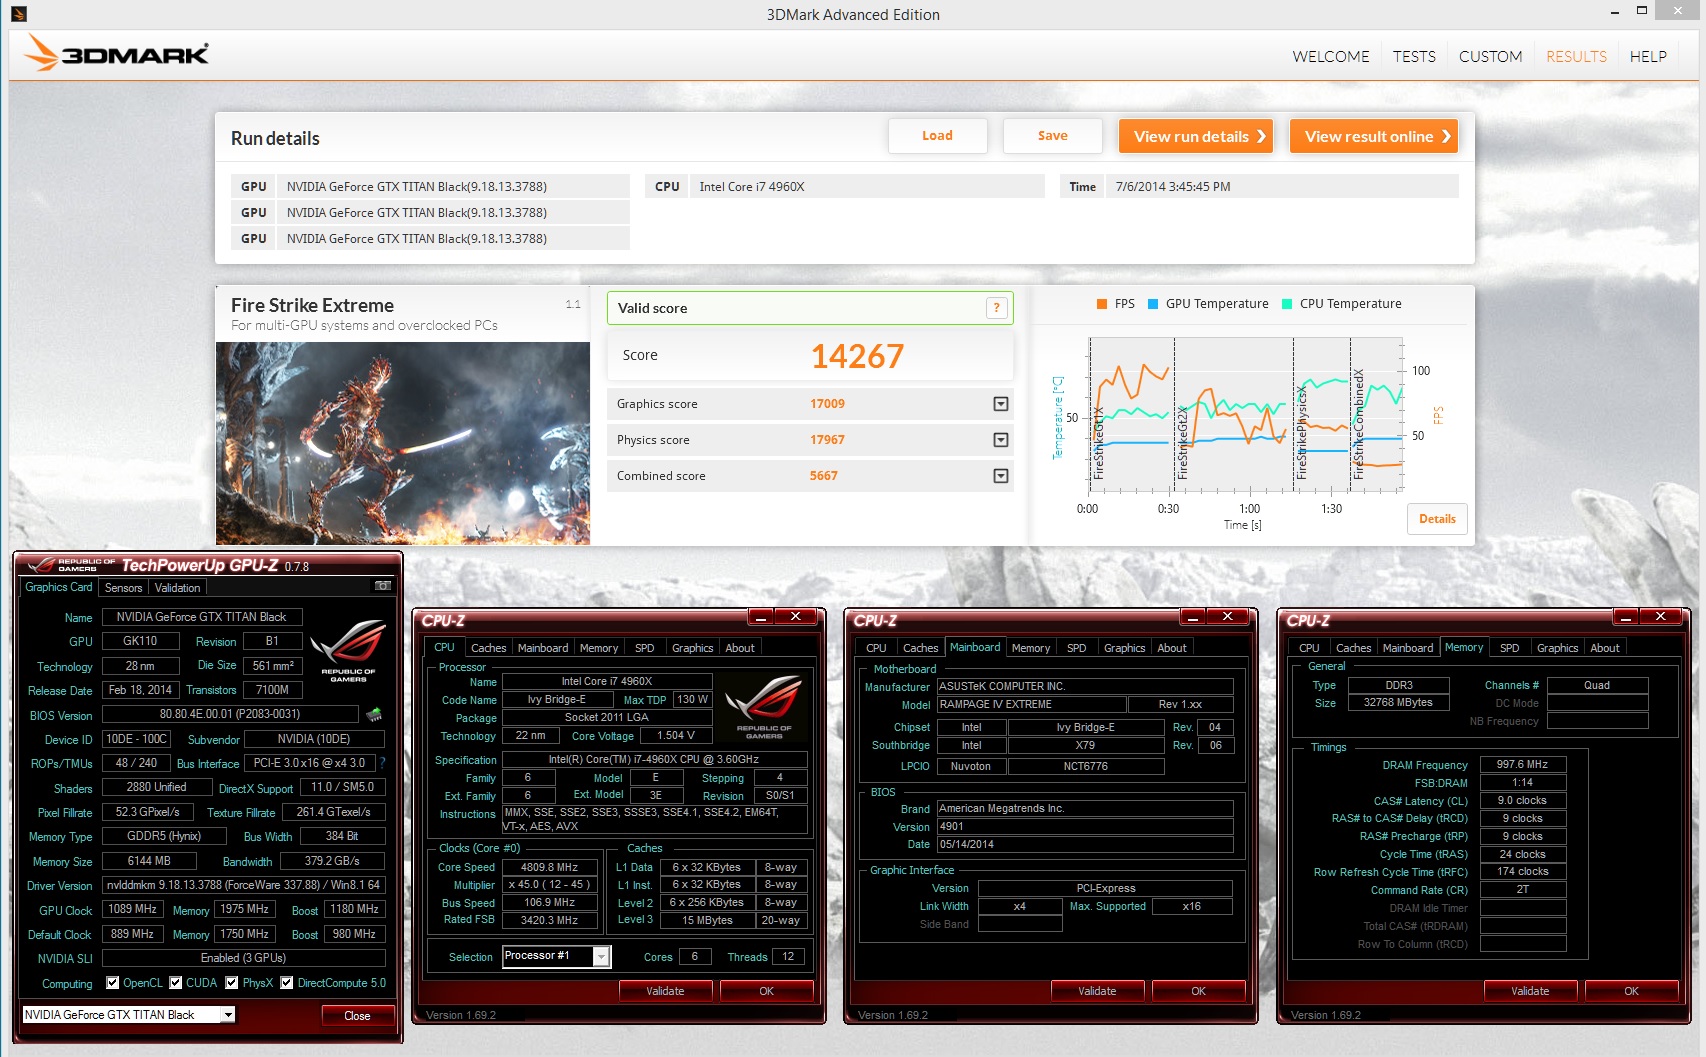Click the temperature and FPS graph area

coord(1247,415)
